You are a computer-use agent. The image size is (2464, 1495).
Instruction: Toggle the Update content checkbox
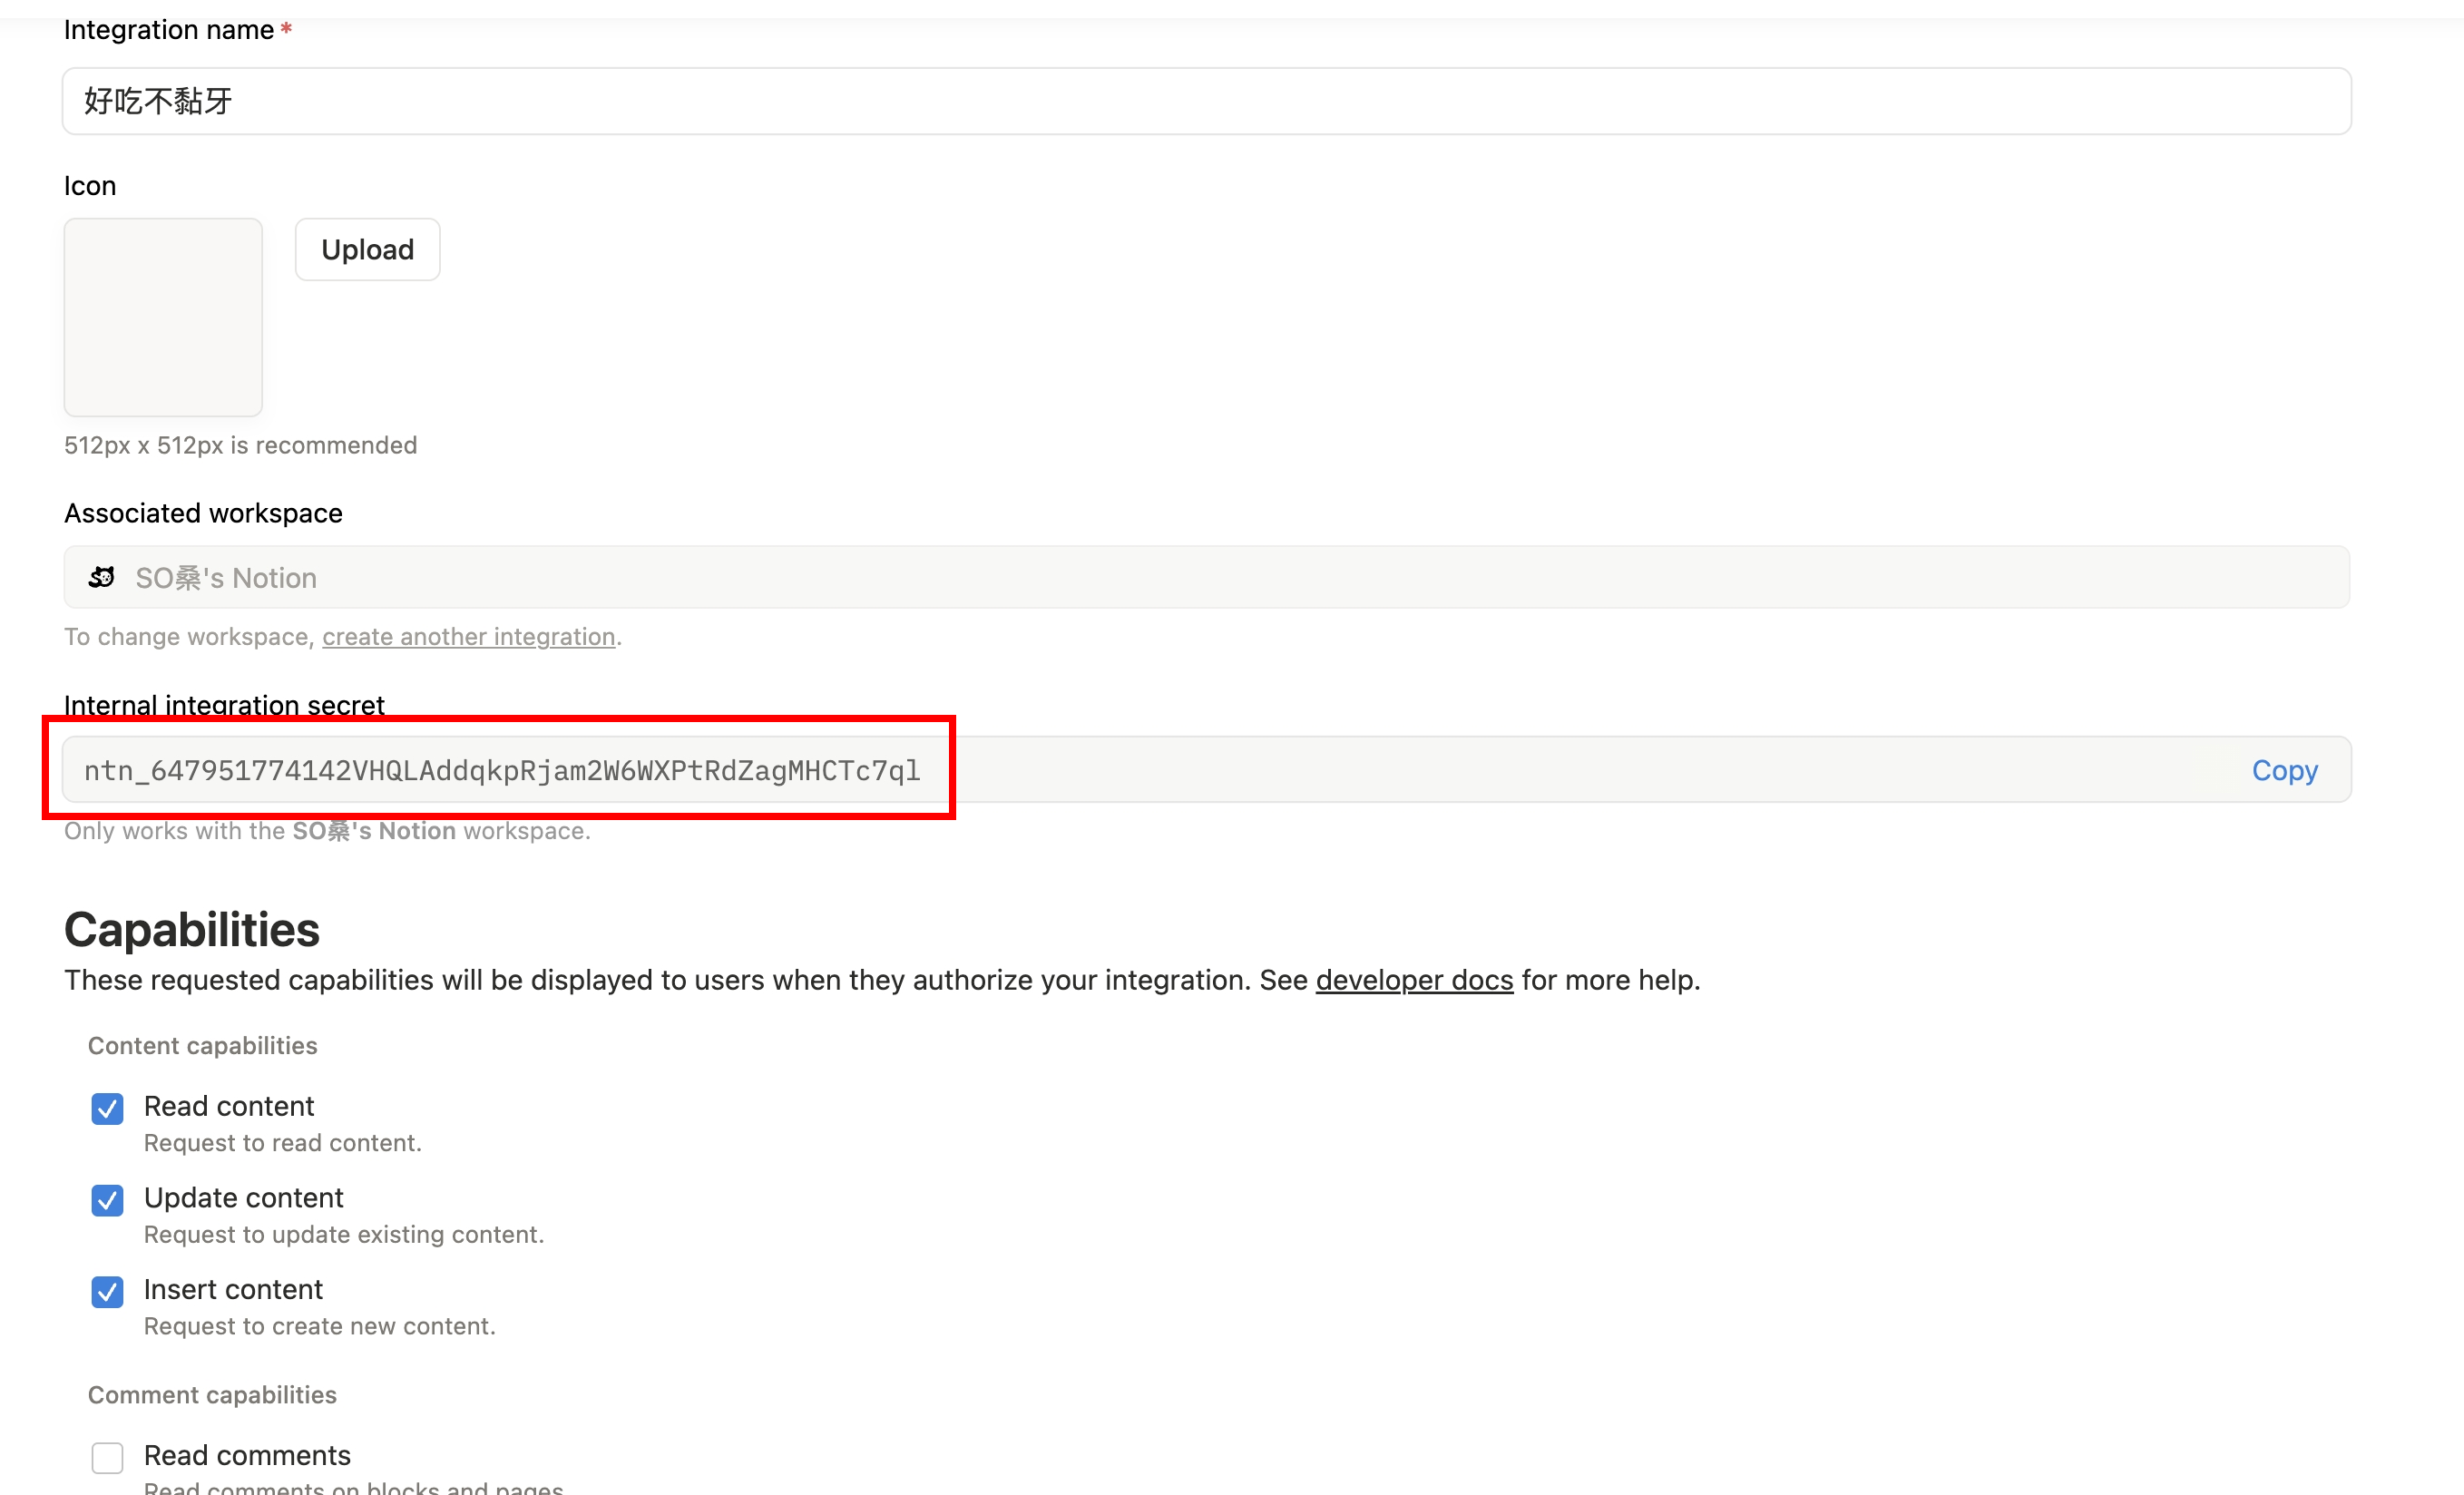(107, 1199)
